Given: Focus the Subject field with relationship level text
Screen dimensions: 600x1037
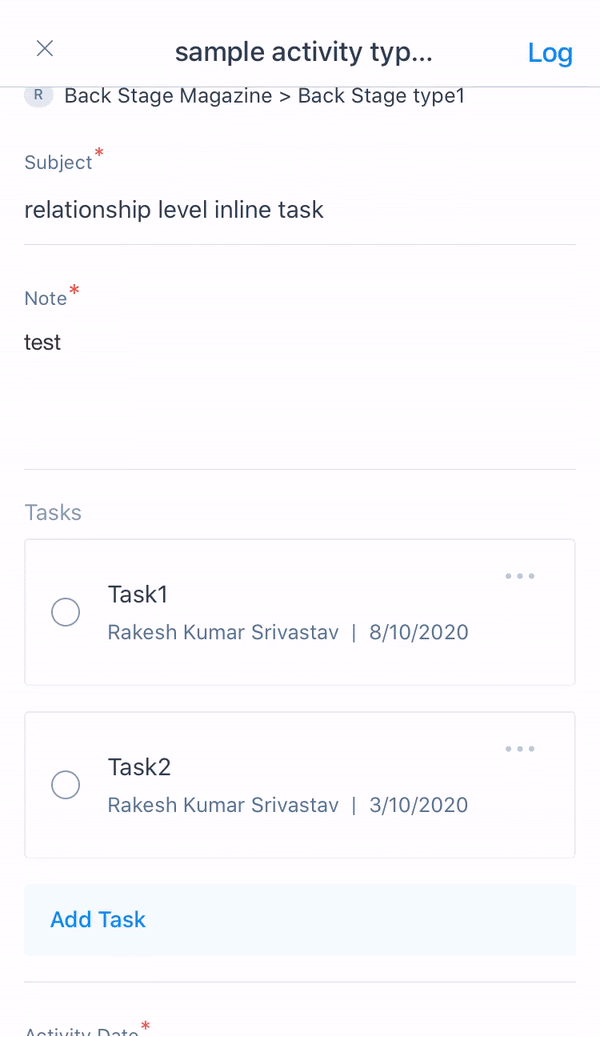Looking at the screenshot, I should 174,210.
